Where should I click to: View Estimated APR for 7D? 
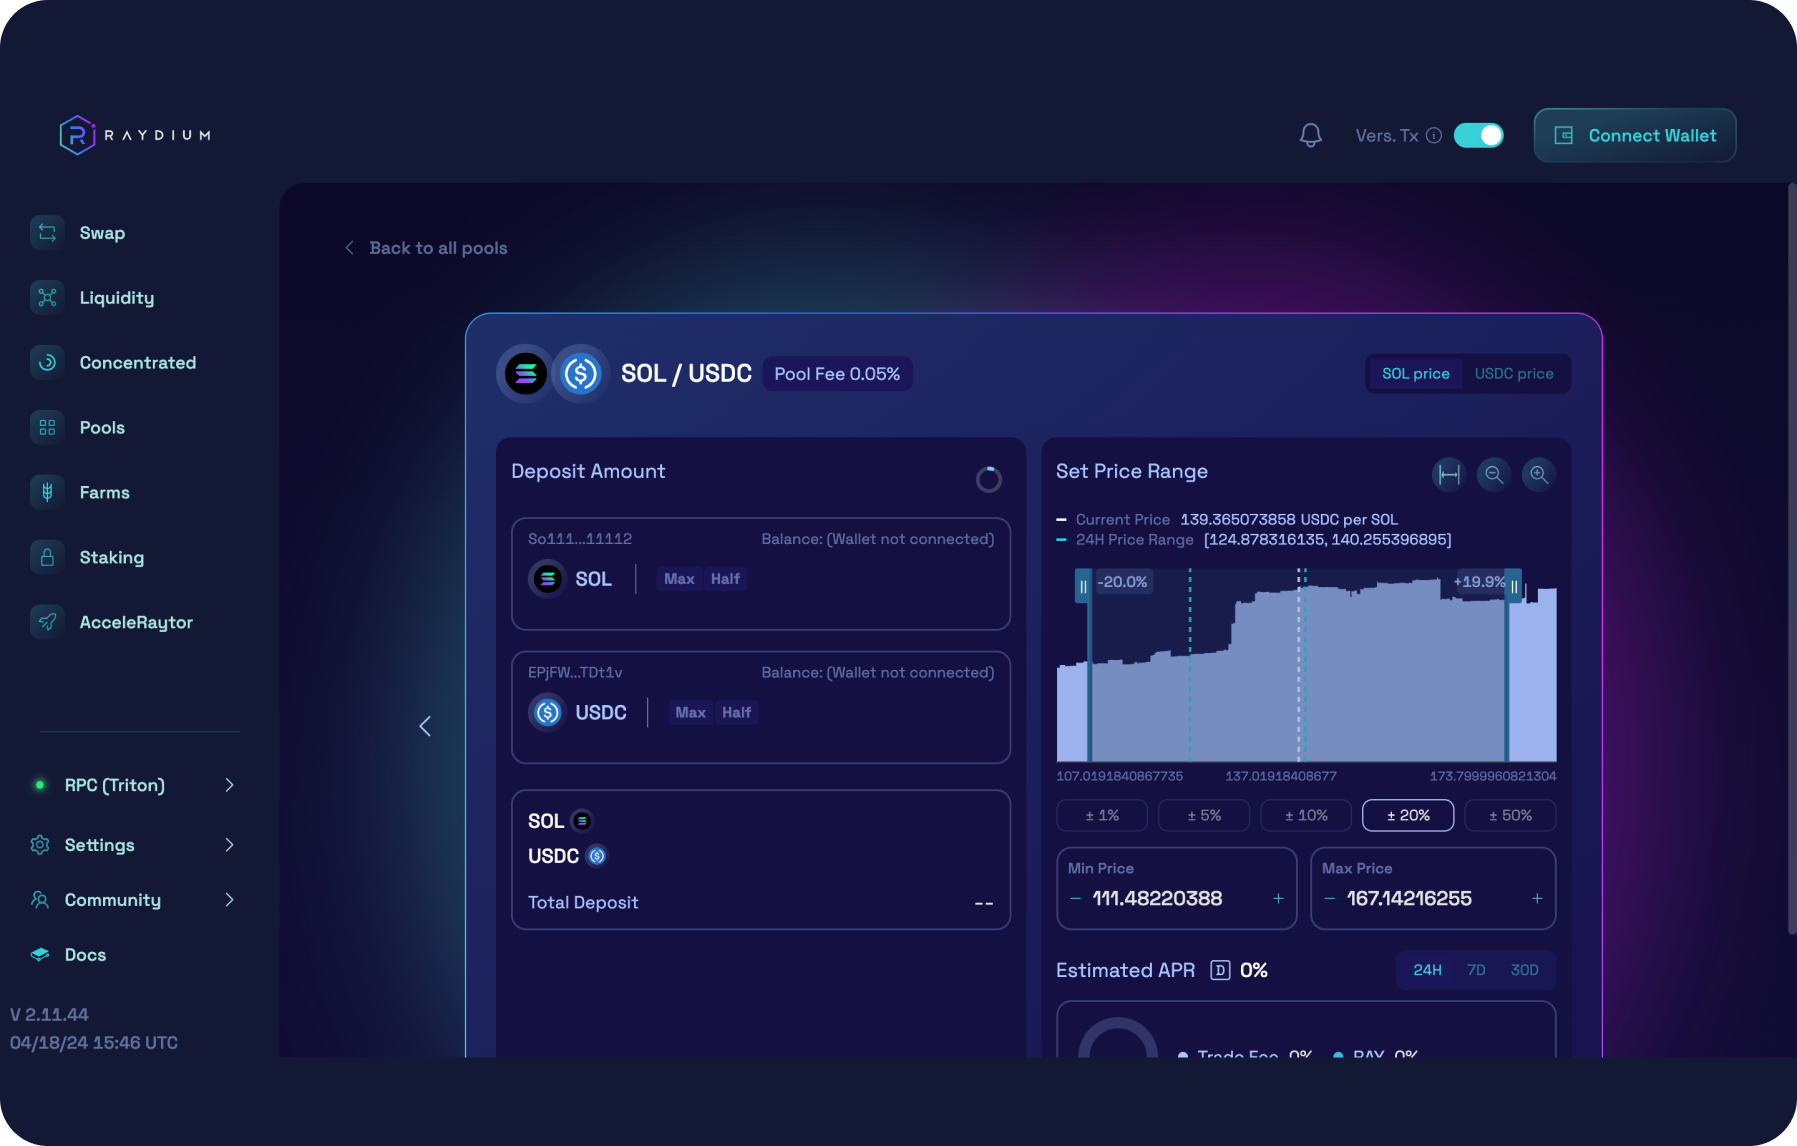click(1476, 969)
